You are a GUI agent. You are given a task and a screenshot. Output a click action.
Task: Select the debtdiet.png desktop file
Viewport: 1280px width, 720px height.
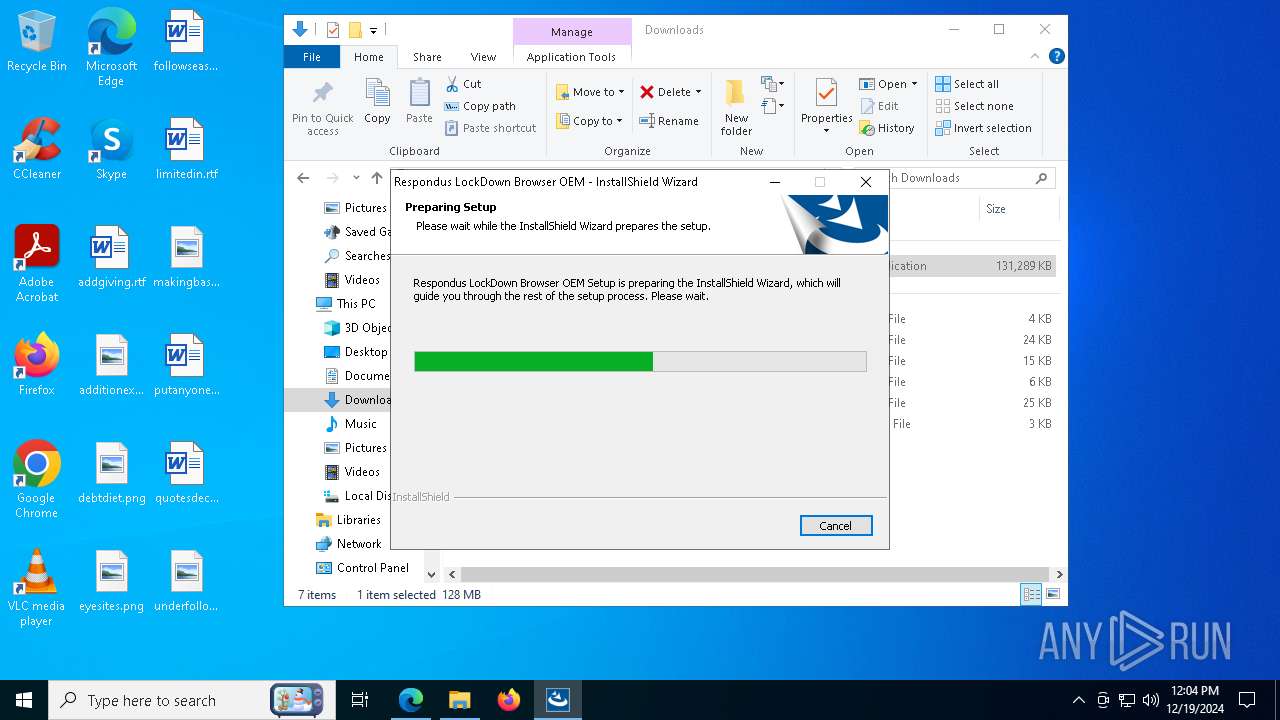(x=112, y=474)
